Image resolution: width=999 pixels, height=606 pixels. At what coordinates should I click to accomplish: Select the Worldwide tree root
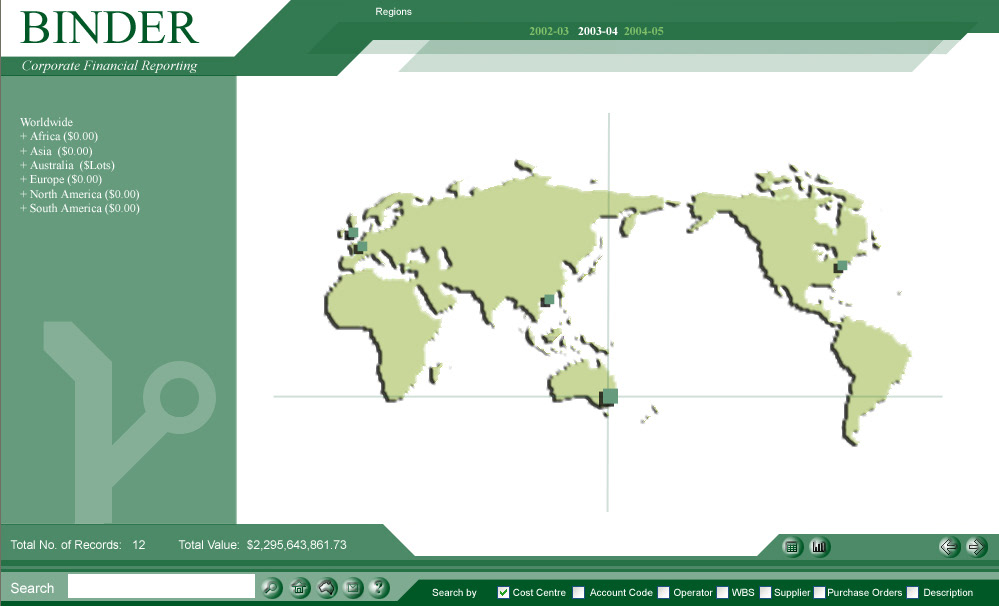pos(47,122)
